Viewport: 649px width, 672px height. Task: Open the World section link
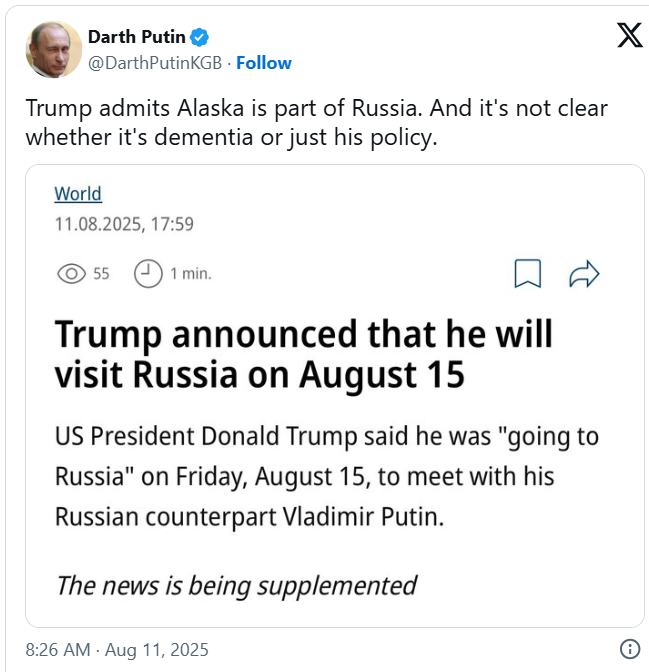78,194
